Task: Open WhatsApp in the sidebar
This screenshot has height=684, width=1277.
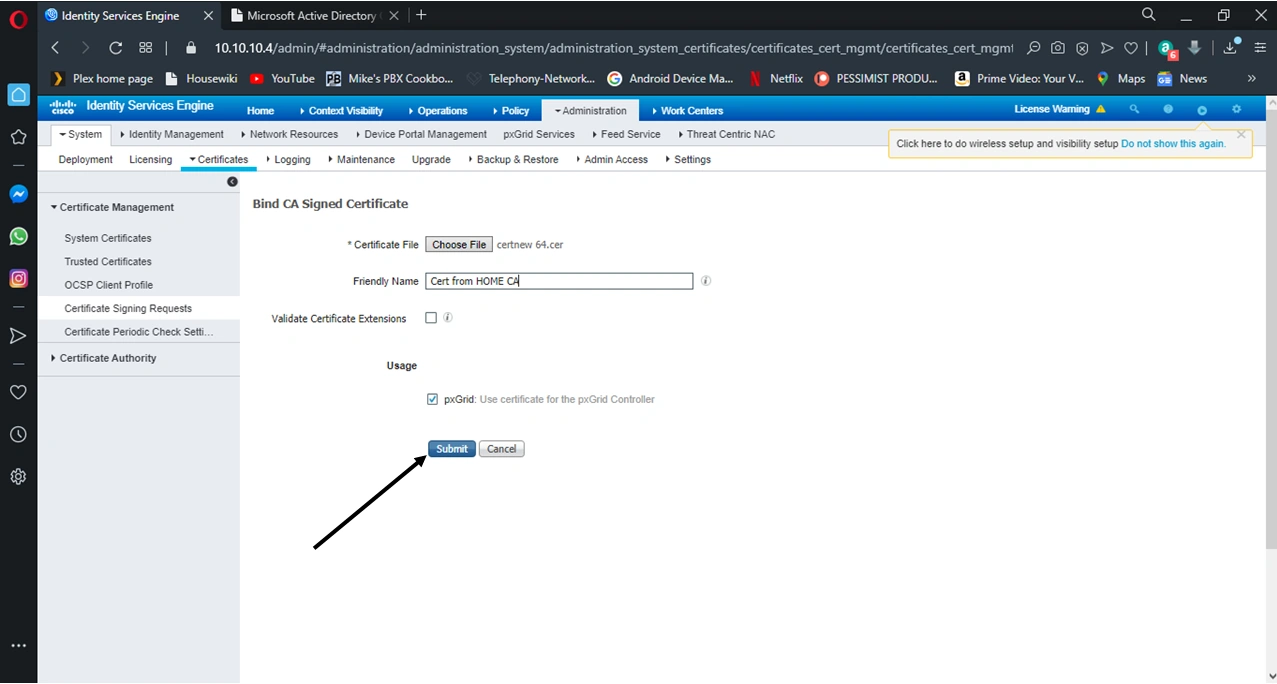Action: (18, 236)
